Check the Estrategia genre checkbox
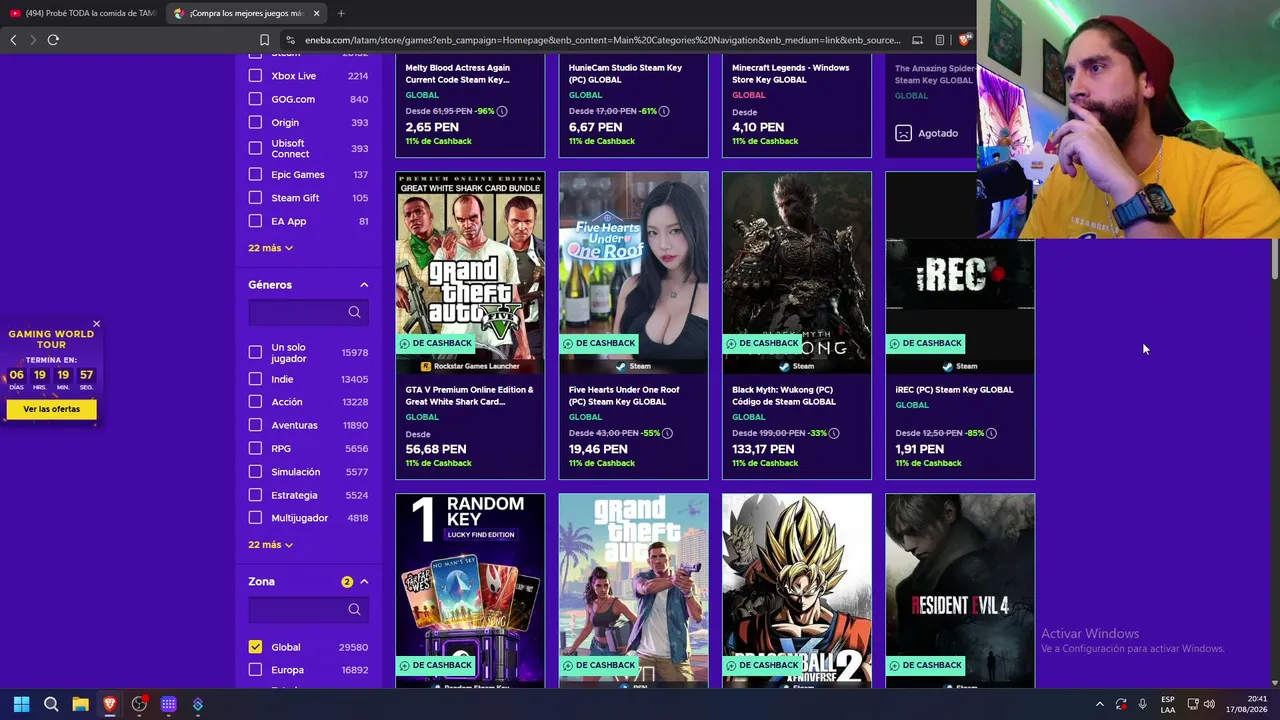The height and width of the screenshot is (720, 1280). (255, 495)
